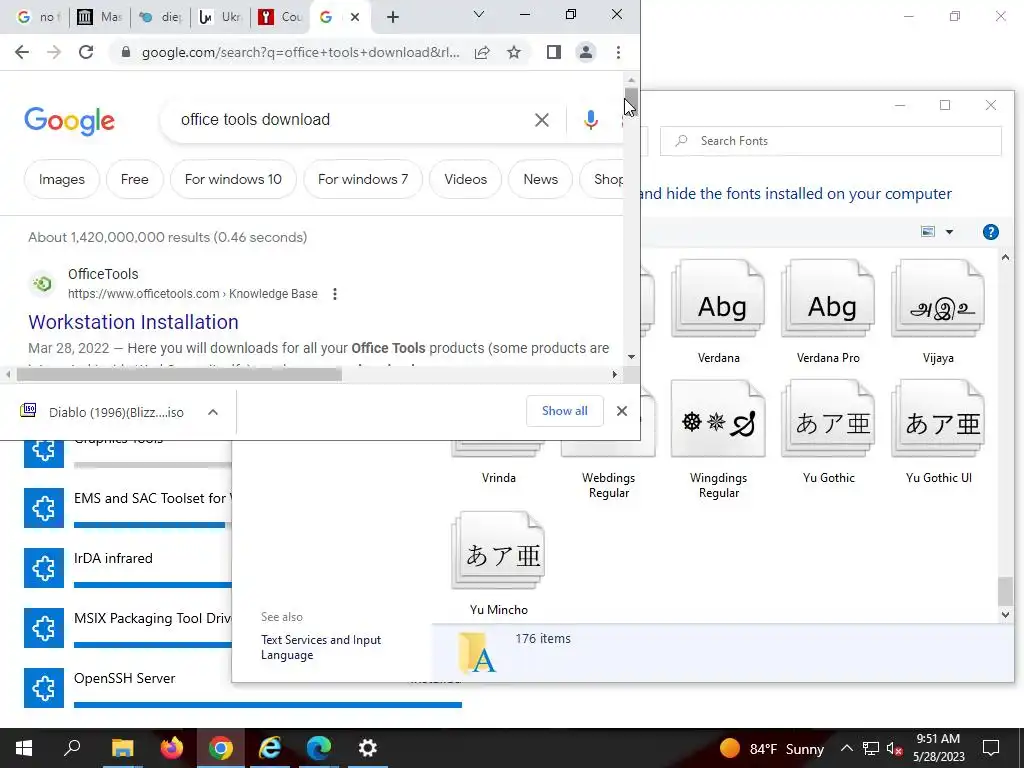
Task: Open the Windows Start menu
Action: pyautogui.click(x=24, y=748)
